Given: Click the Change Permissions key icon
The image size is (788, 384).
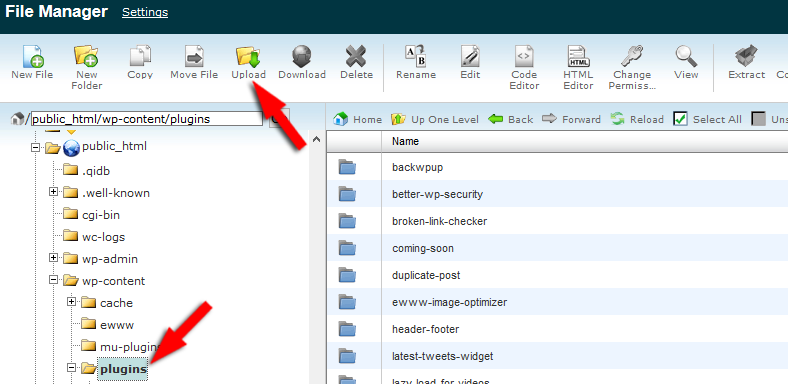Looking at the screenshot, I should pyautogui.click(x=632, y=56).
